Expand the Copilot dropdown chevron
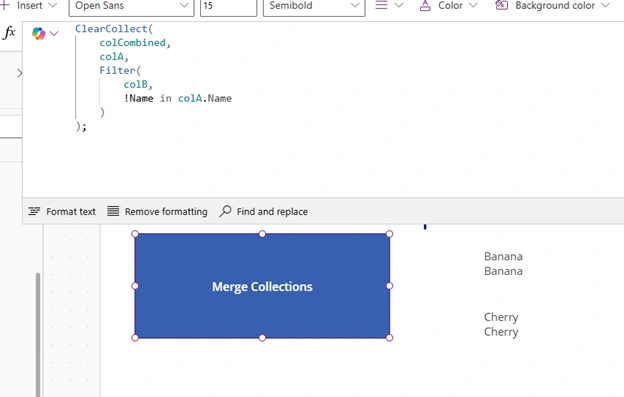The image size is (624, 397). [54, 33]
